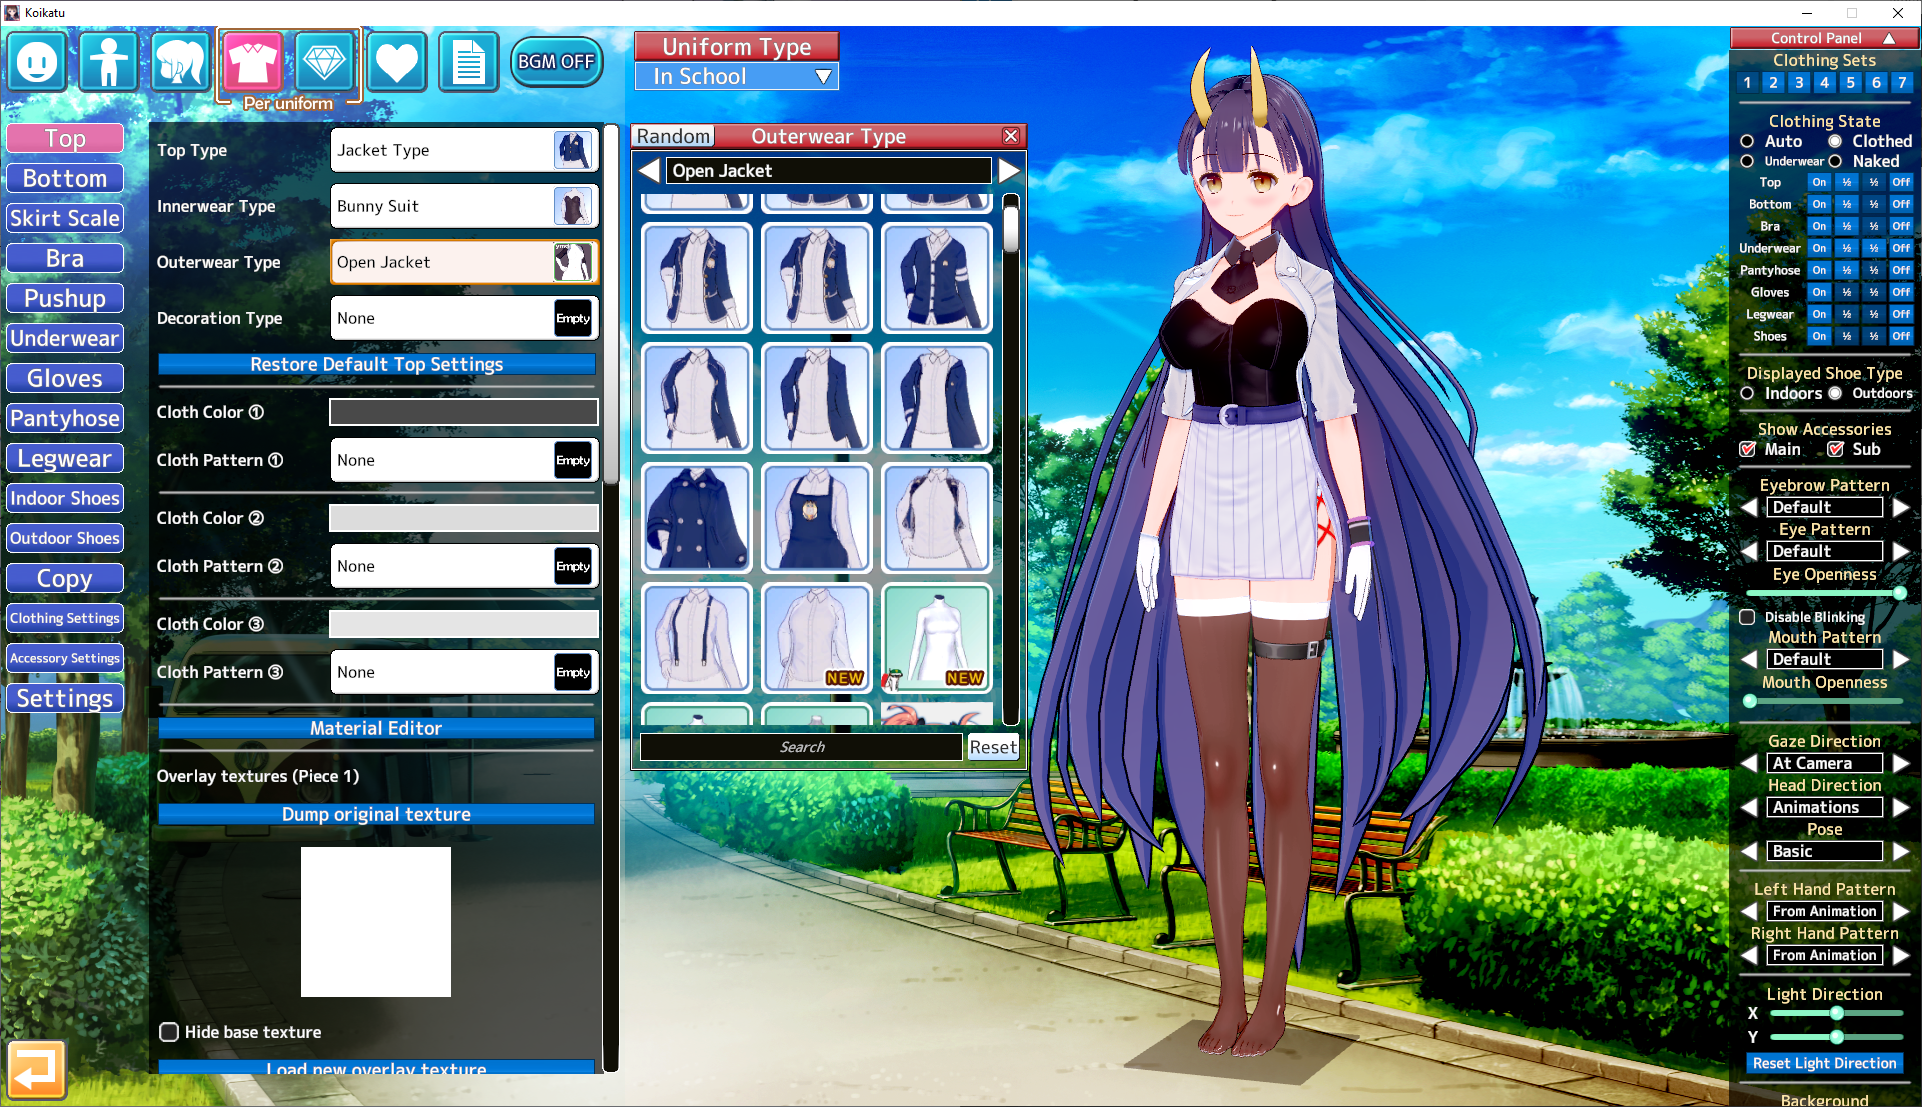Toggle Sub accessories checkbox
This screenshot has height=1107, width=1922.
point(1836,449)
